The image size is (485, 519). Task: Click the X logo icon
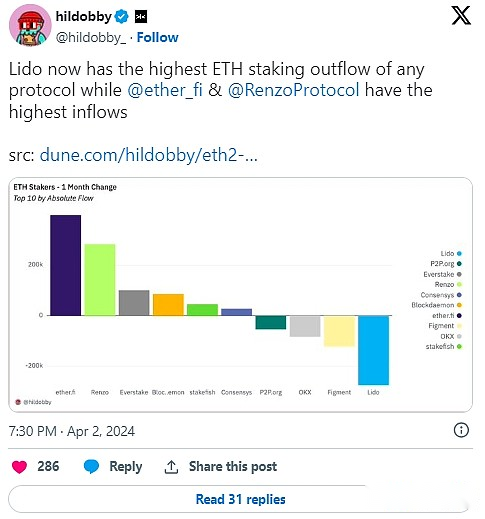(461, 16)
